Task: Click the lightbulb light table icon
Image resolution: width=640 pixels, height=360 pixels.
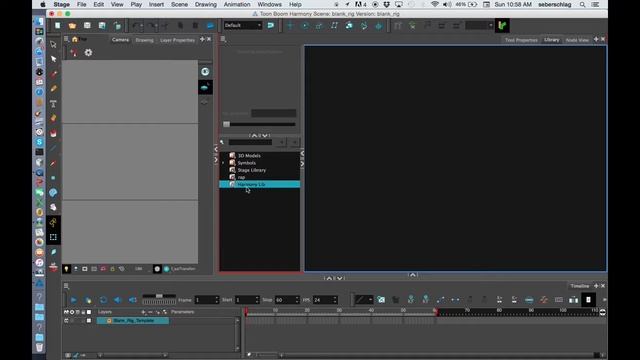Action: pos(66,269)
